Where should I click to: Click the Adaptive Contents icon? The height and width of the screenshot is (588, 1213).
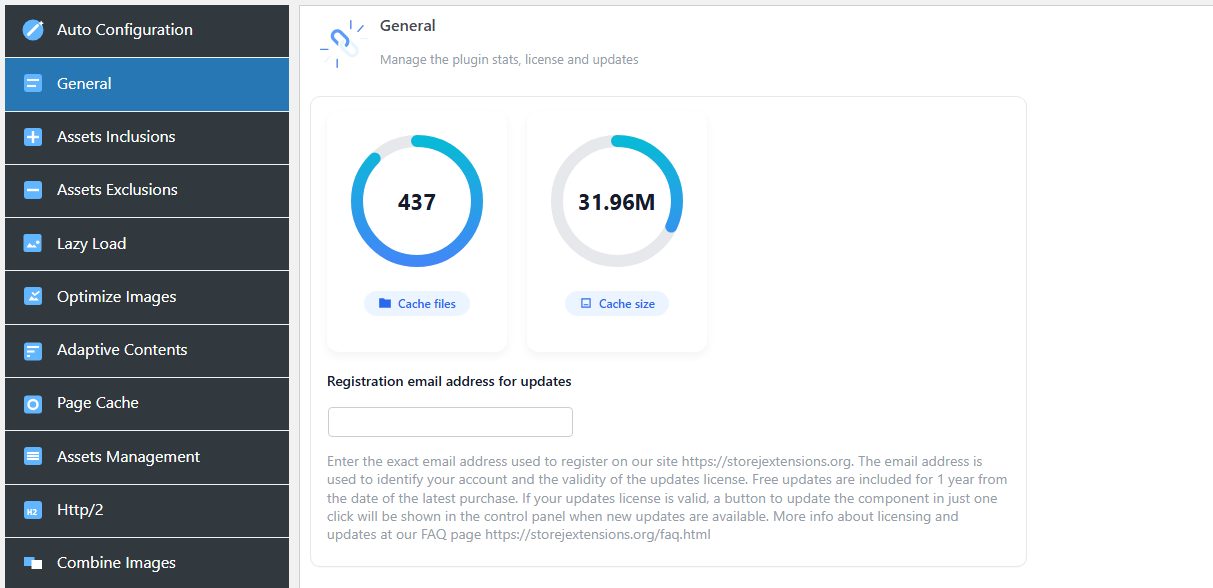(x=31, y=350)
